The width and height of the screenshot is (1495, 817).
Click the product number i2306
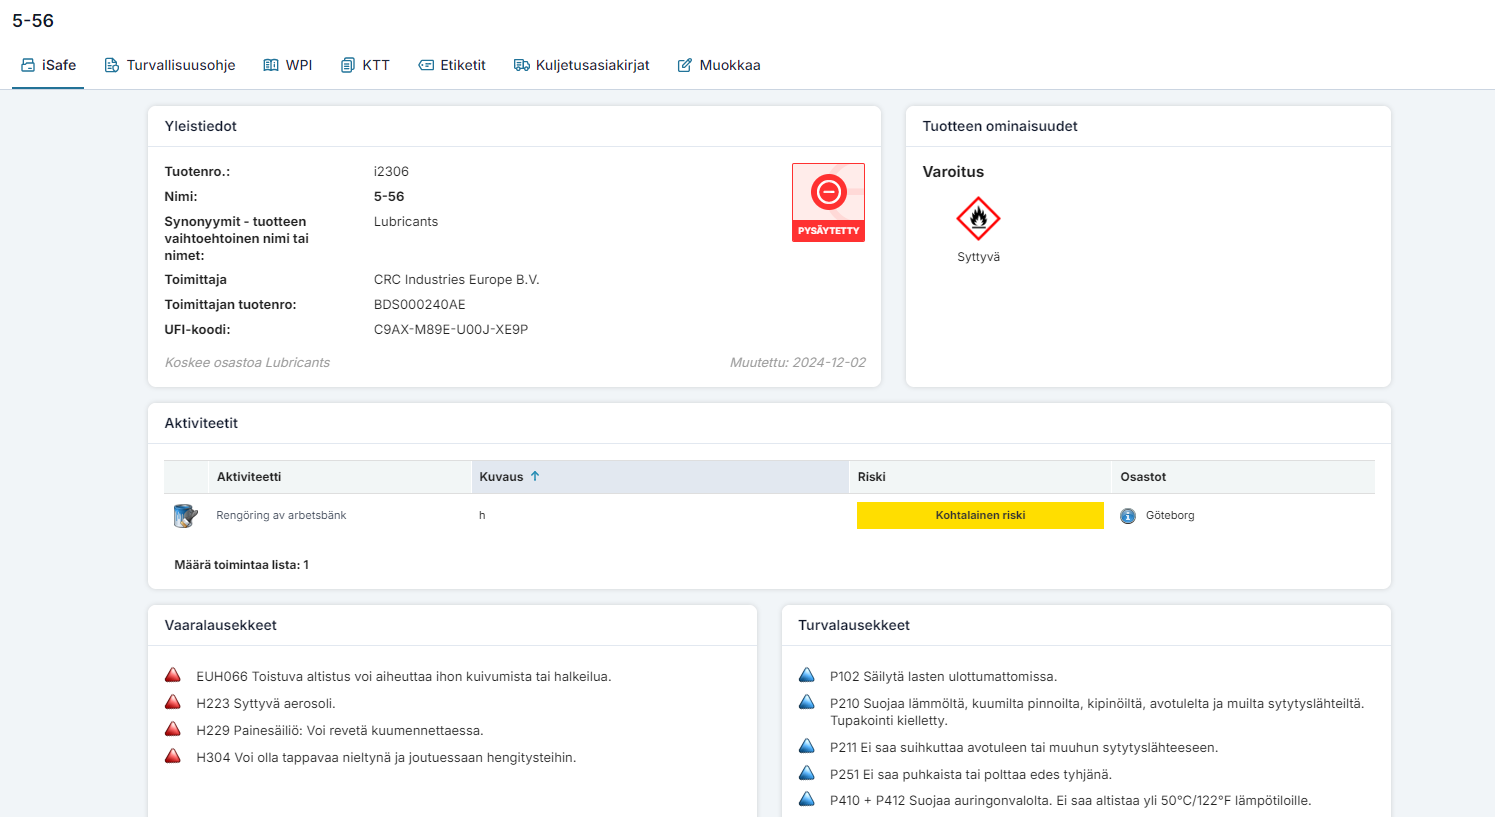tap(391, 171)
